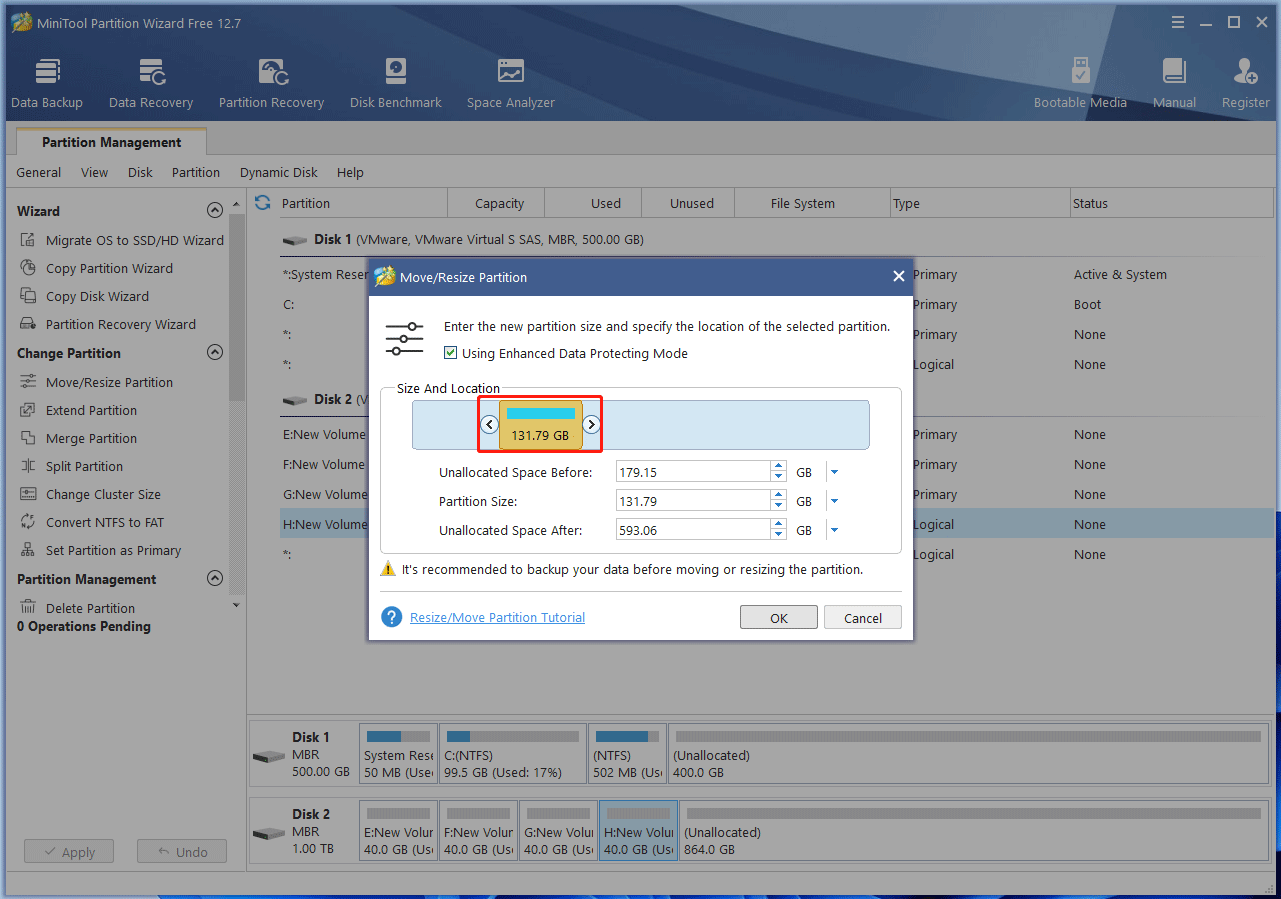Choose Set Partition as Primary
This screenshot has height=899, width=1281.
pyautogui.click(x=113, y=550)
